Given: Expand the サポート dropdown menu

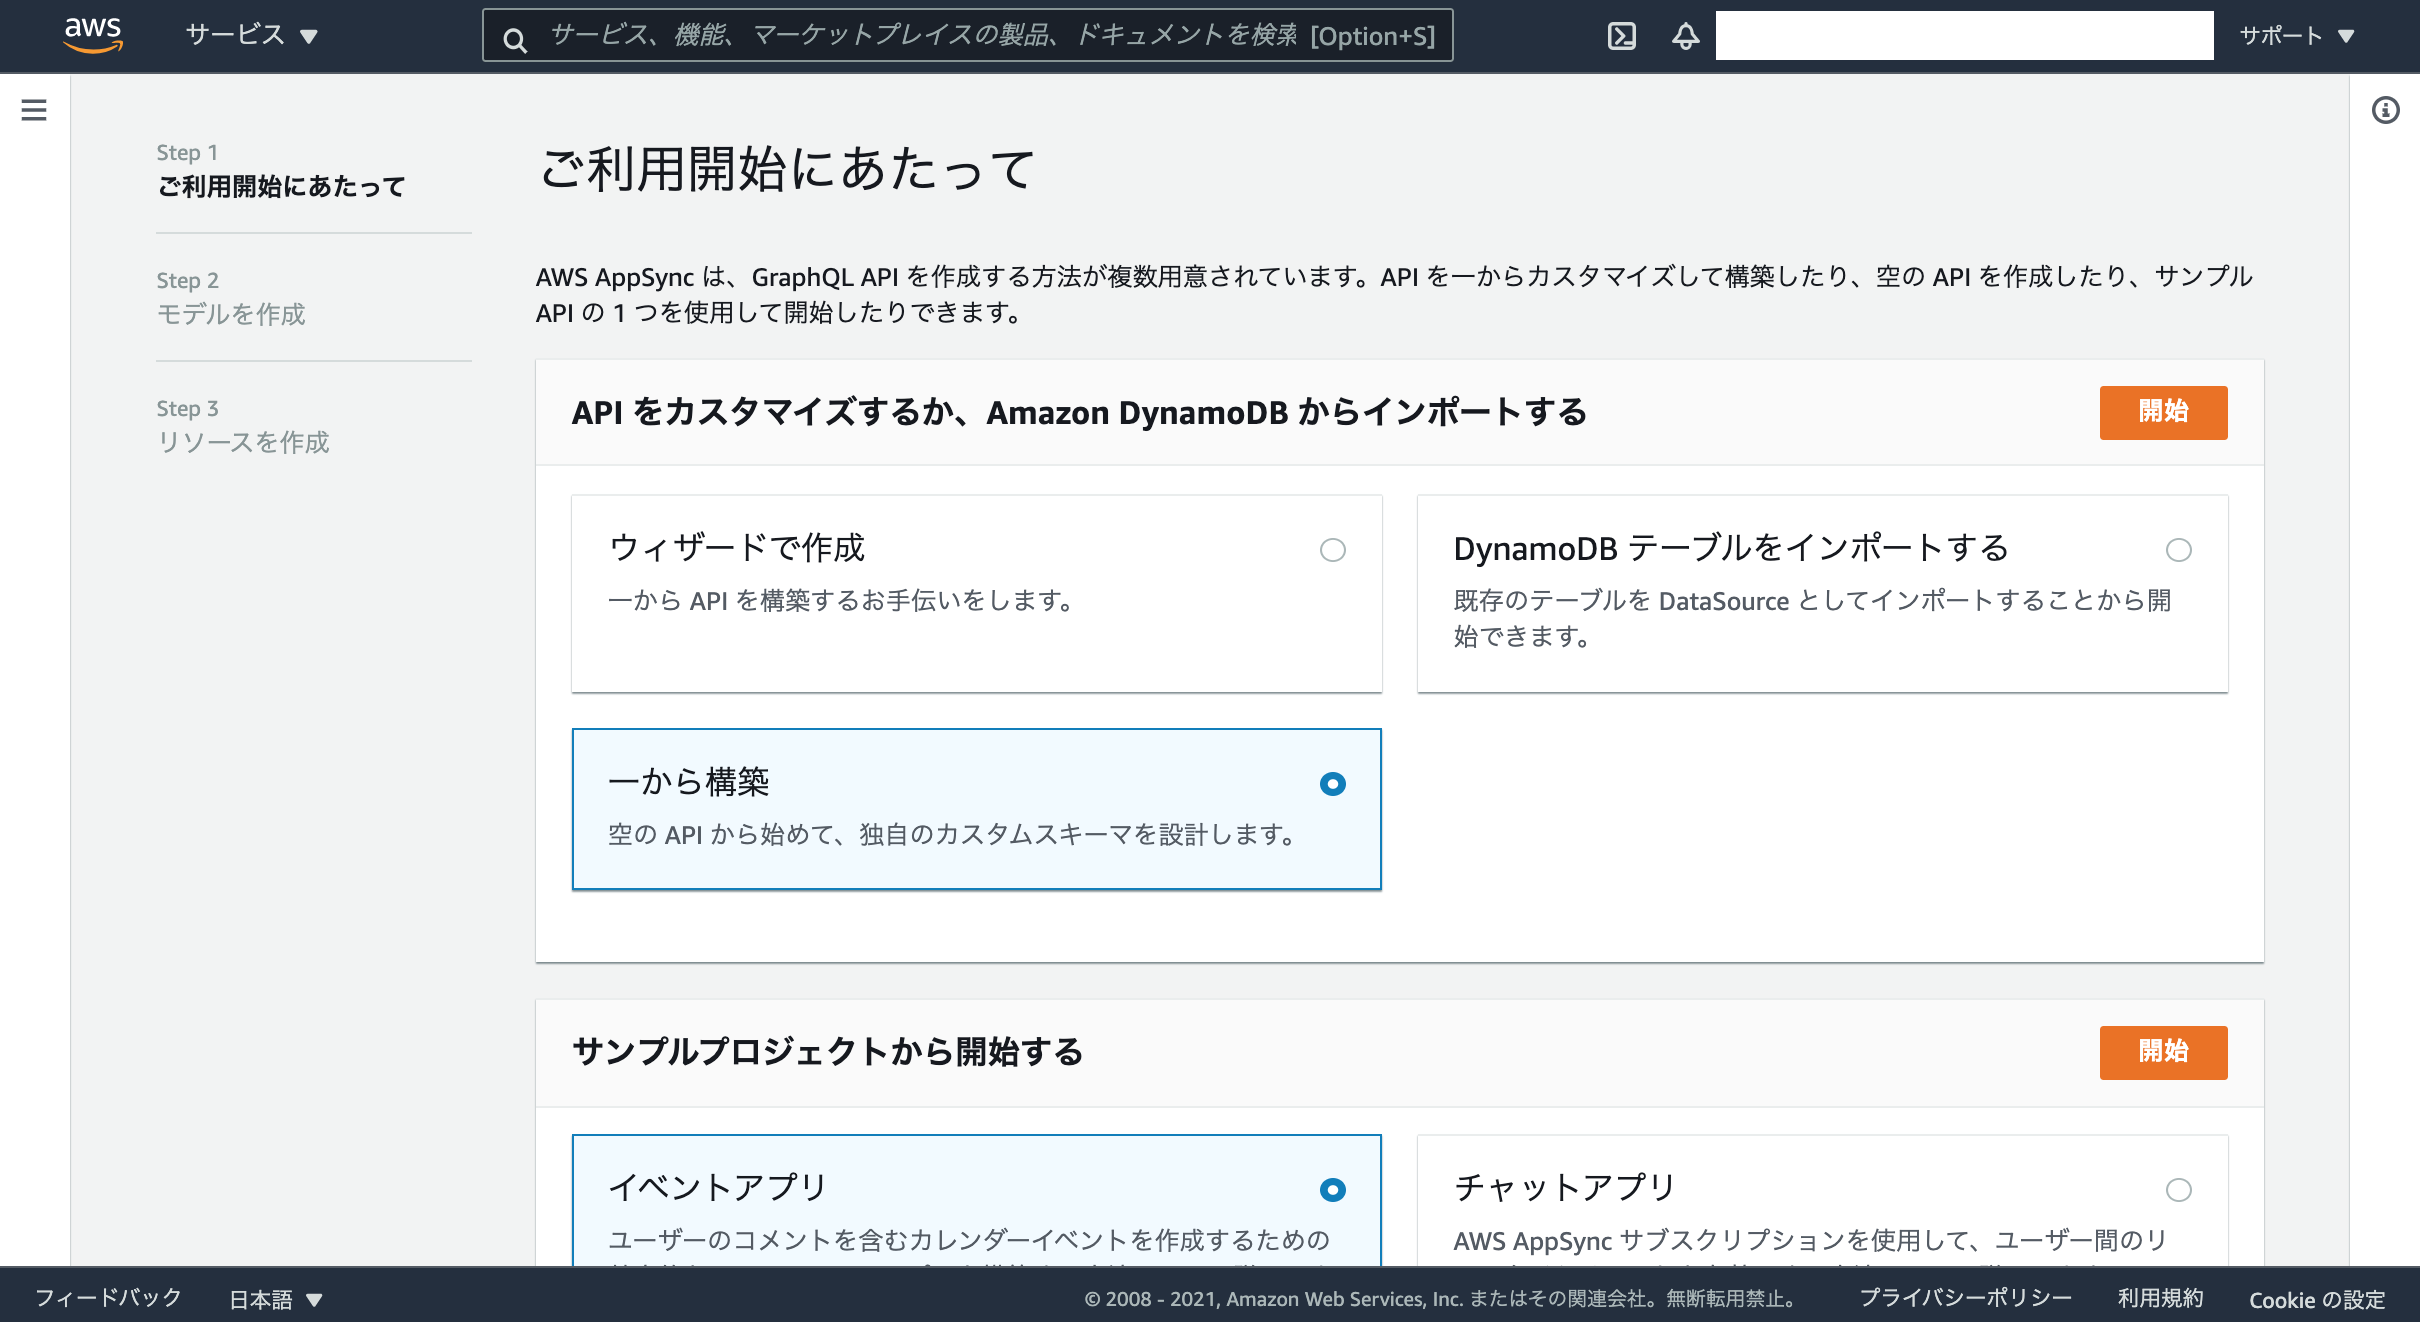Looking at the screenshot, I should pos(2296,36).
